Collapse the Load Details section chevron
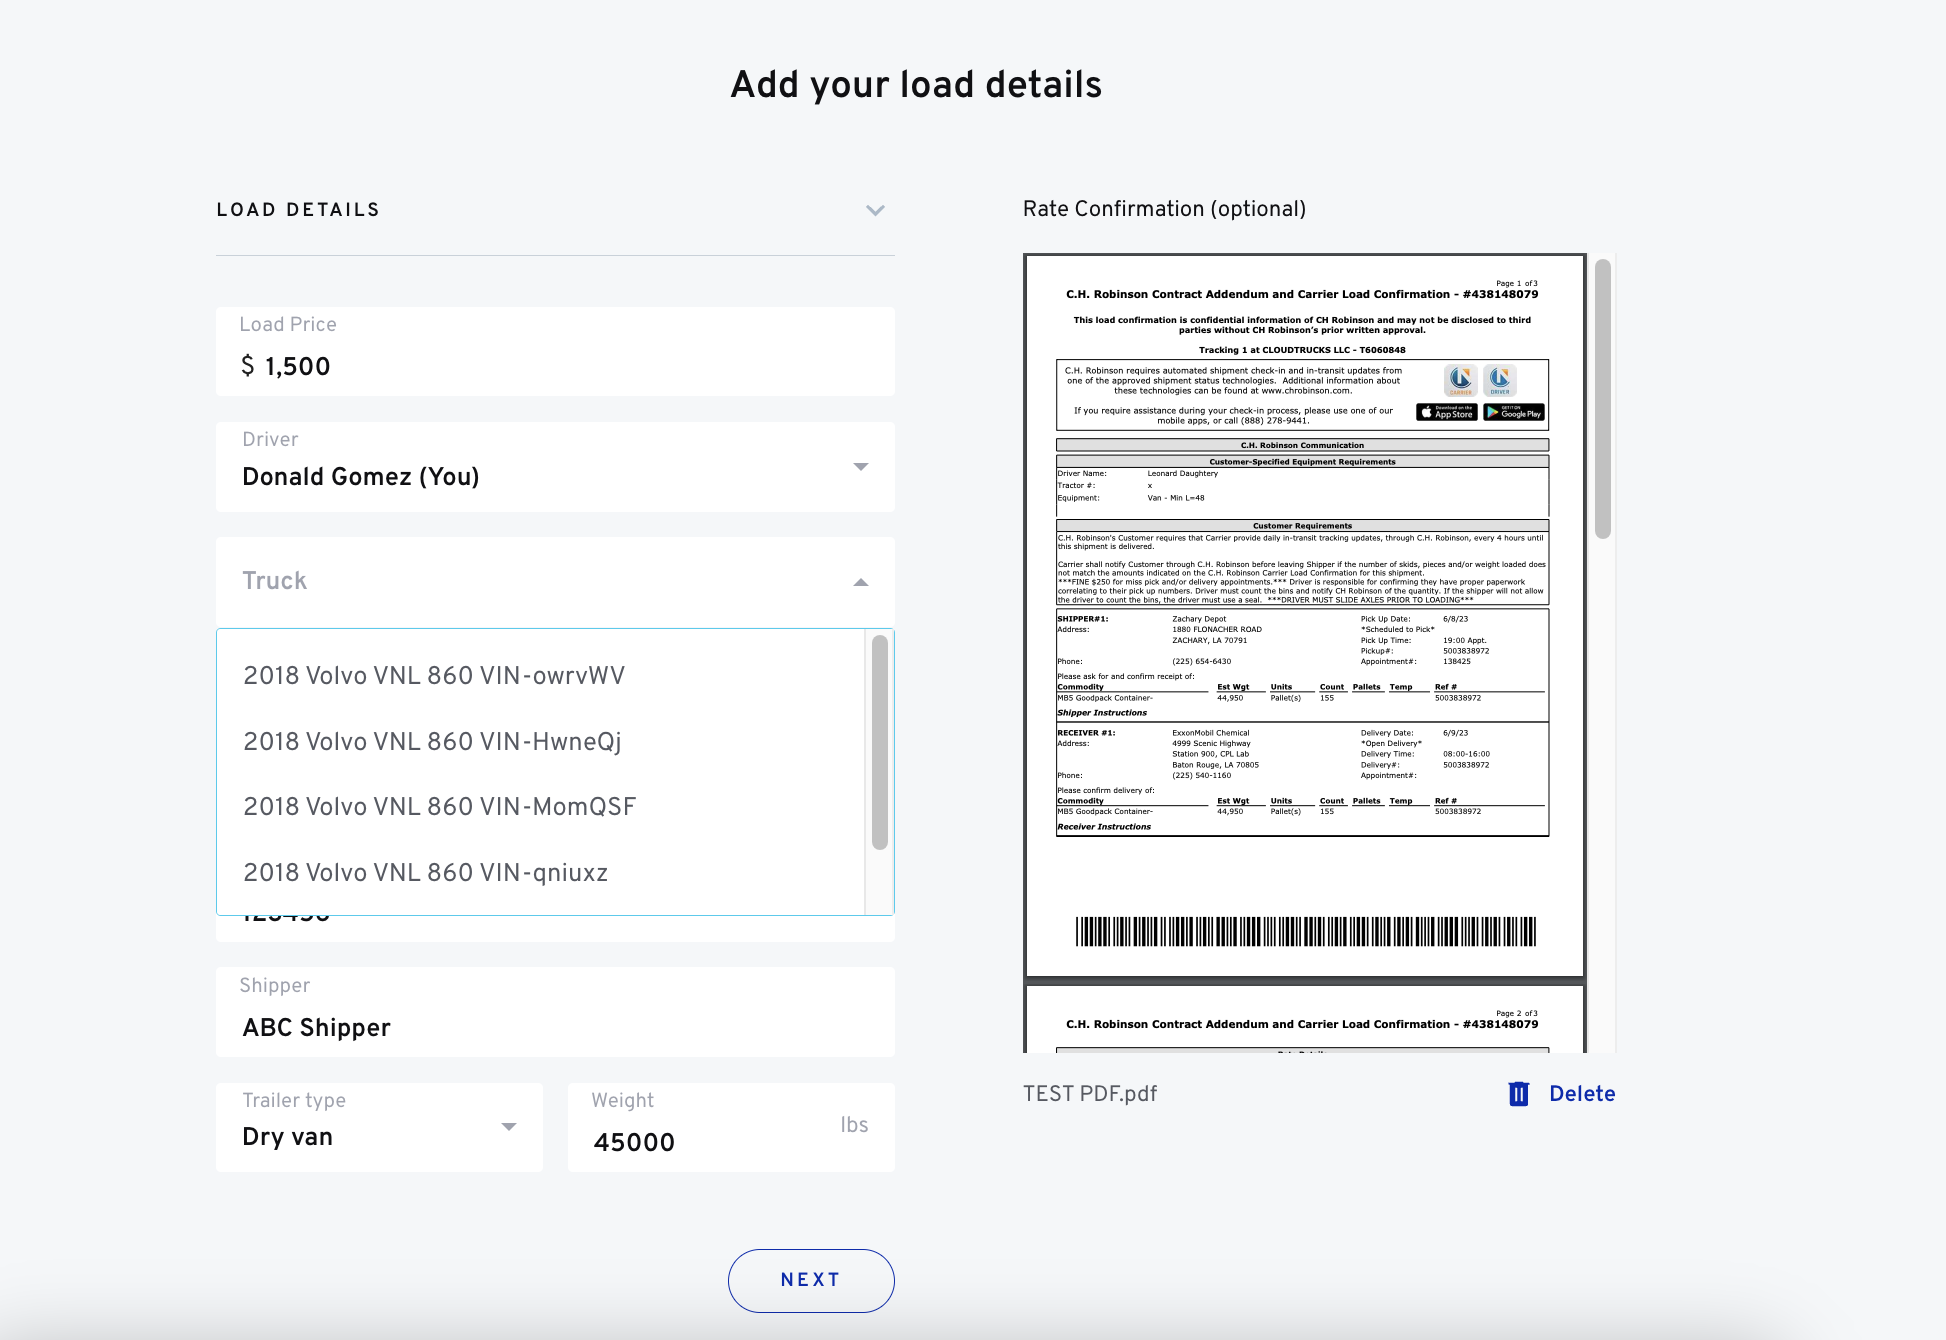This screenshot has width=1946, height=1340. click(x=875, y=210)
